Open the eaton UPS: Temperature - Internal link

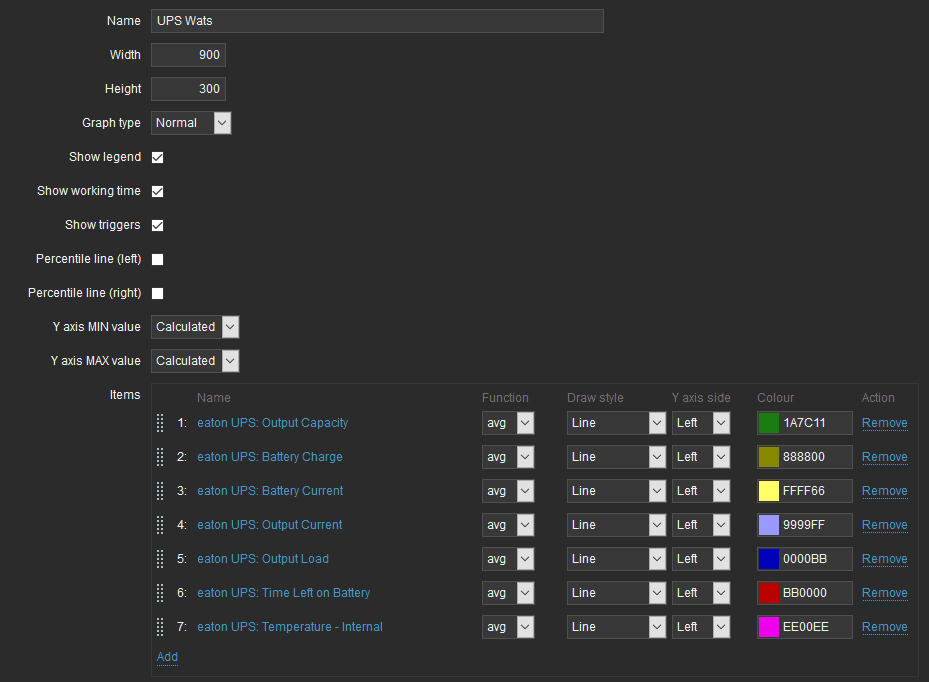coord(290,627)
